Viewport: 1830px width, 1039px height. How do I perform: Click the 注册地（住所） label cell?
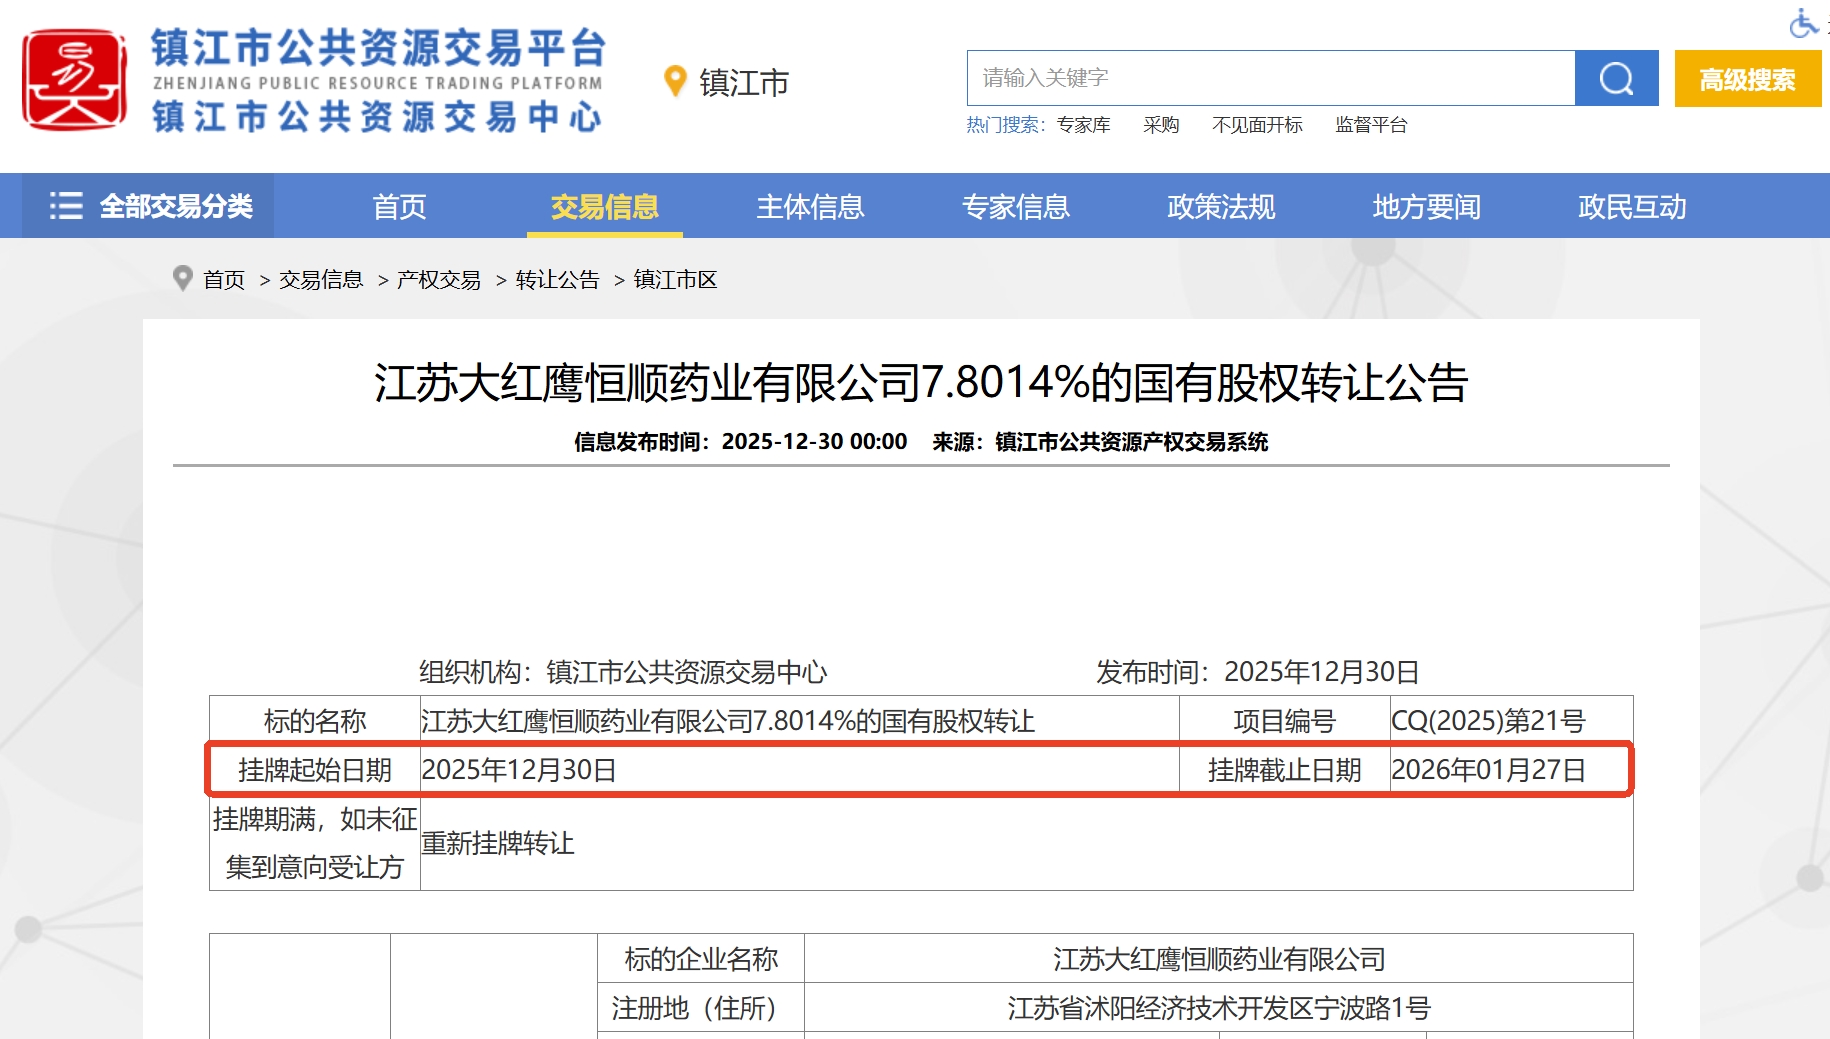pyautogui.click(x=701, y=1008)
